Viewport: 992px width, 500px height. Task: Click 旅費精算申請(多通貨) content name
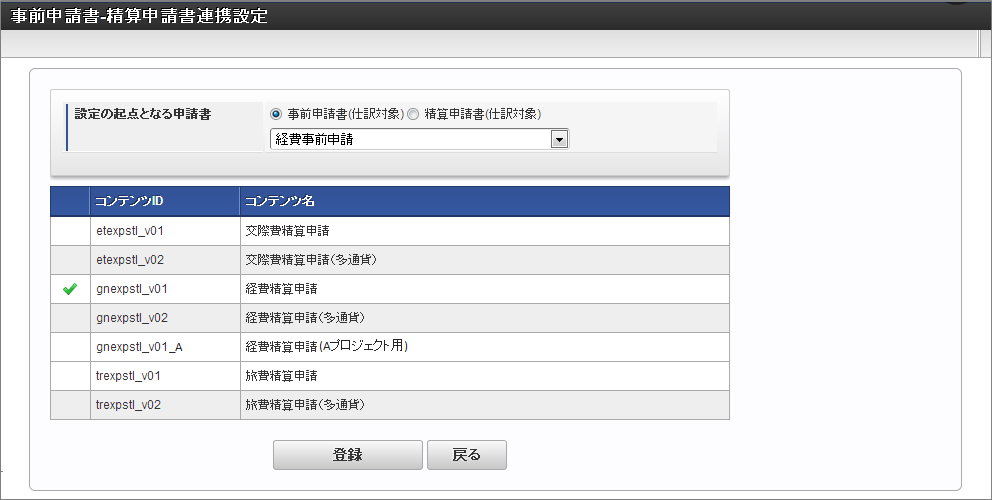pos(305,405)
